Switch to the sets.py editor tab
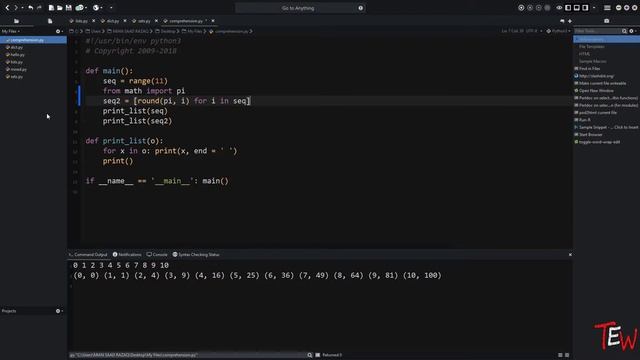 [144, 21]
